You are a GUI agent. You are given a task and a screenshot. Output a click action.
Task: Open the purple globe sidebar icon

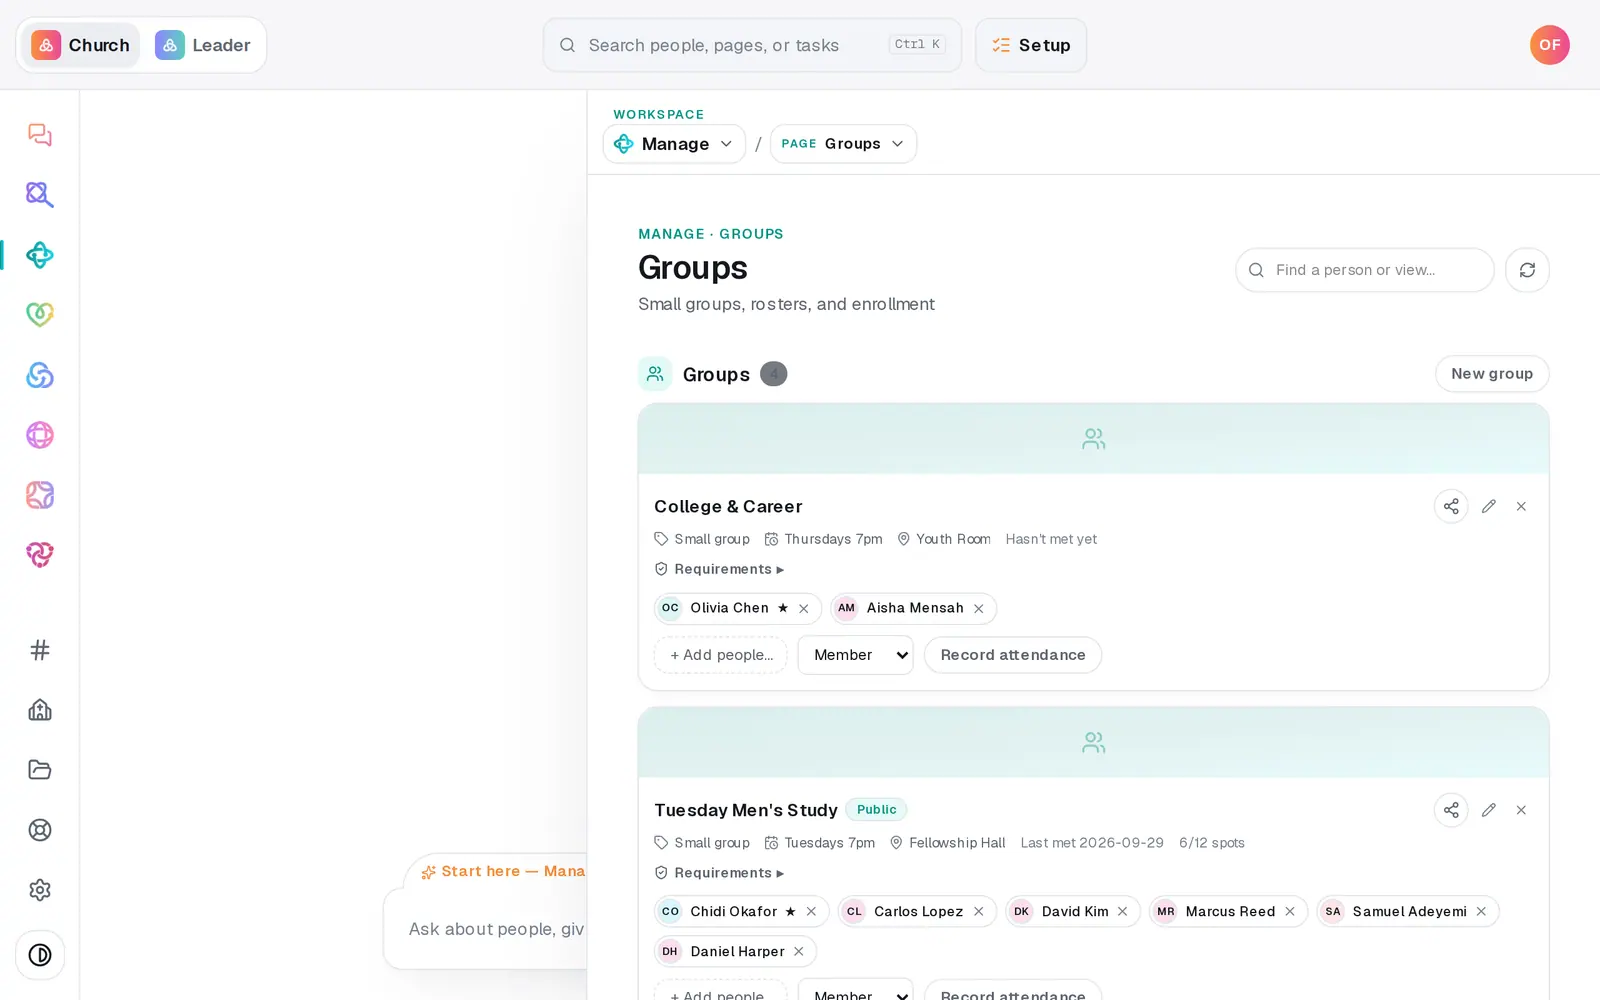pos(40,435)
